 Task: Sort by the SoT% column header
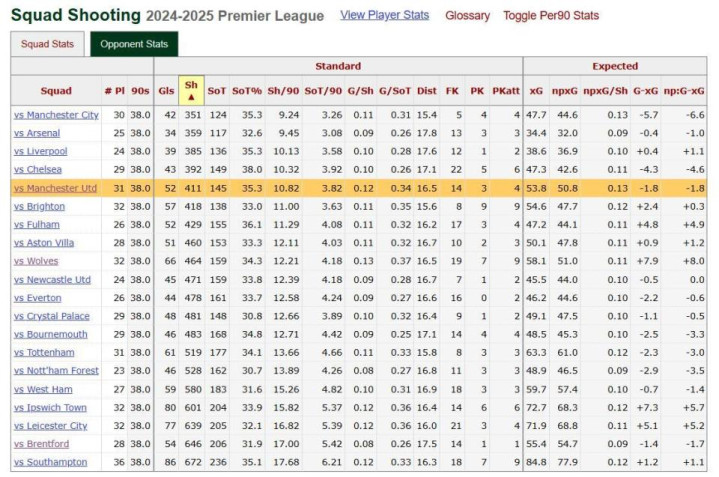pyautogui.click(x=246, y=91)
